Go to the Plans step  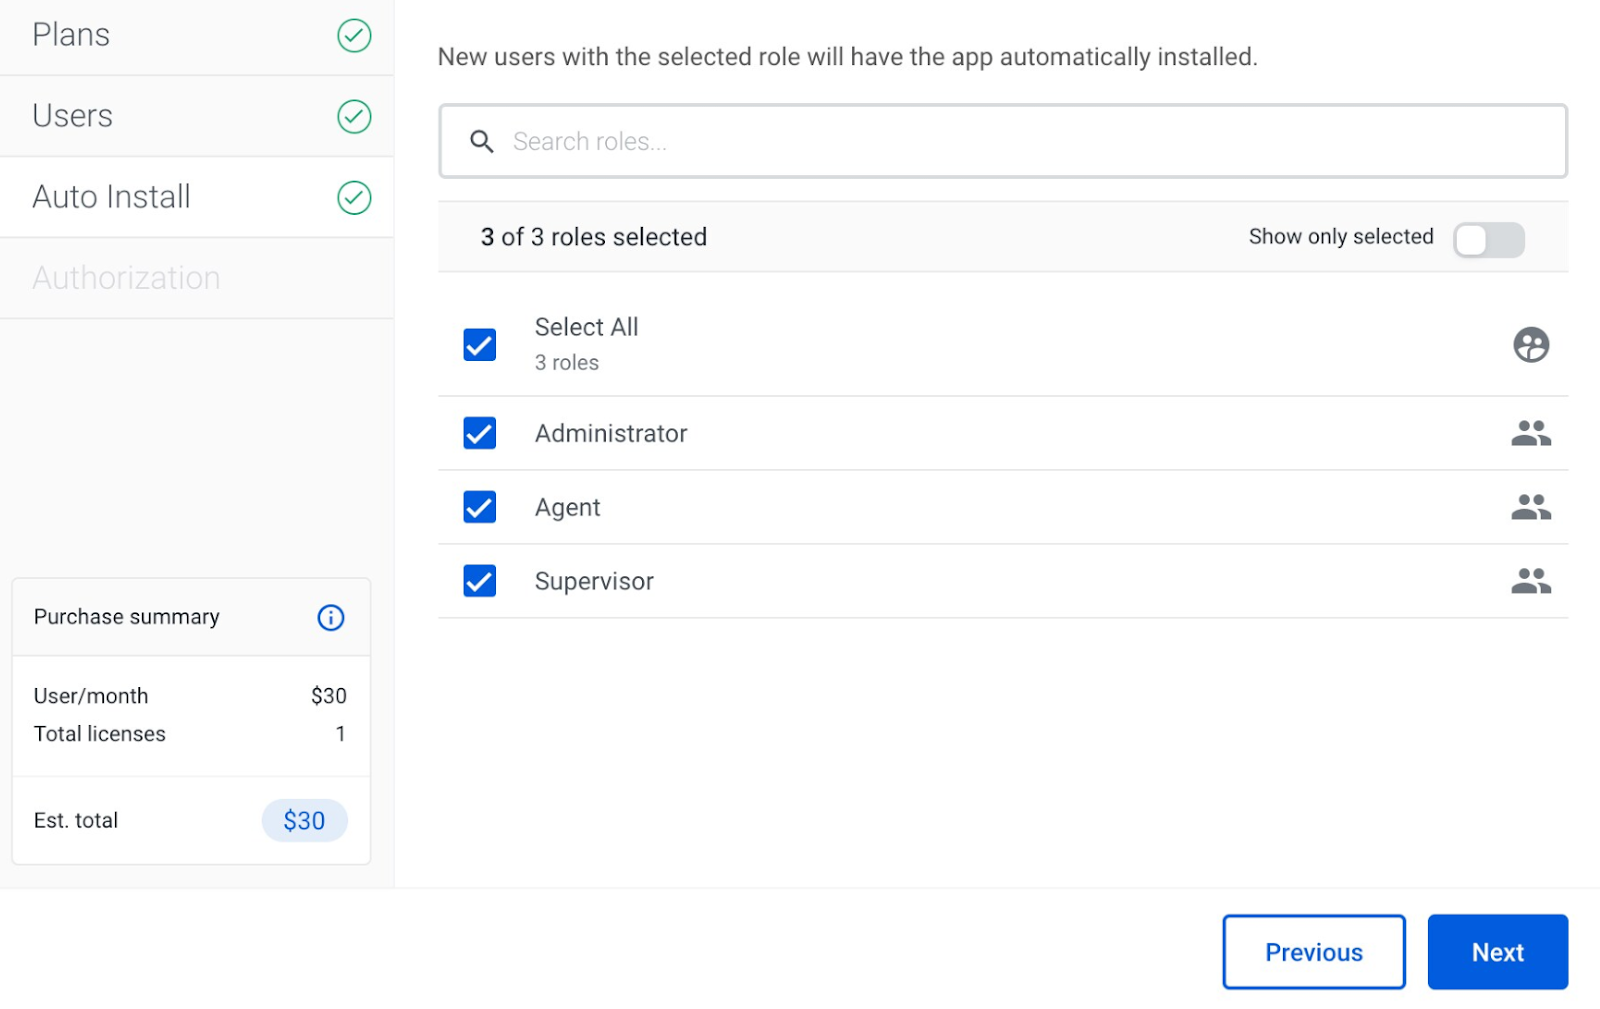(x=197, y=36)
